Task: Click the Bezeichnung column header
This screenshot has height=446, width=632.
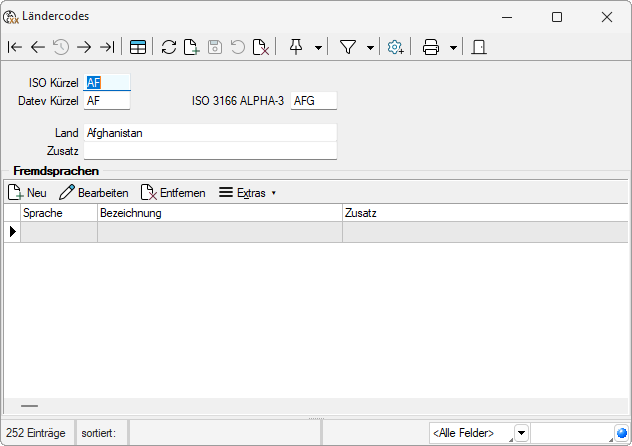Action: click(220, 213)
